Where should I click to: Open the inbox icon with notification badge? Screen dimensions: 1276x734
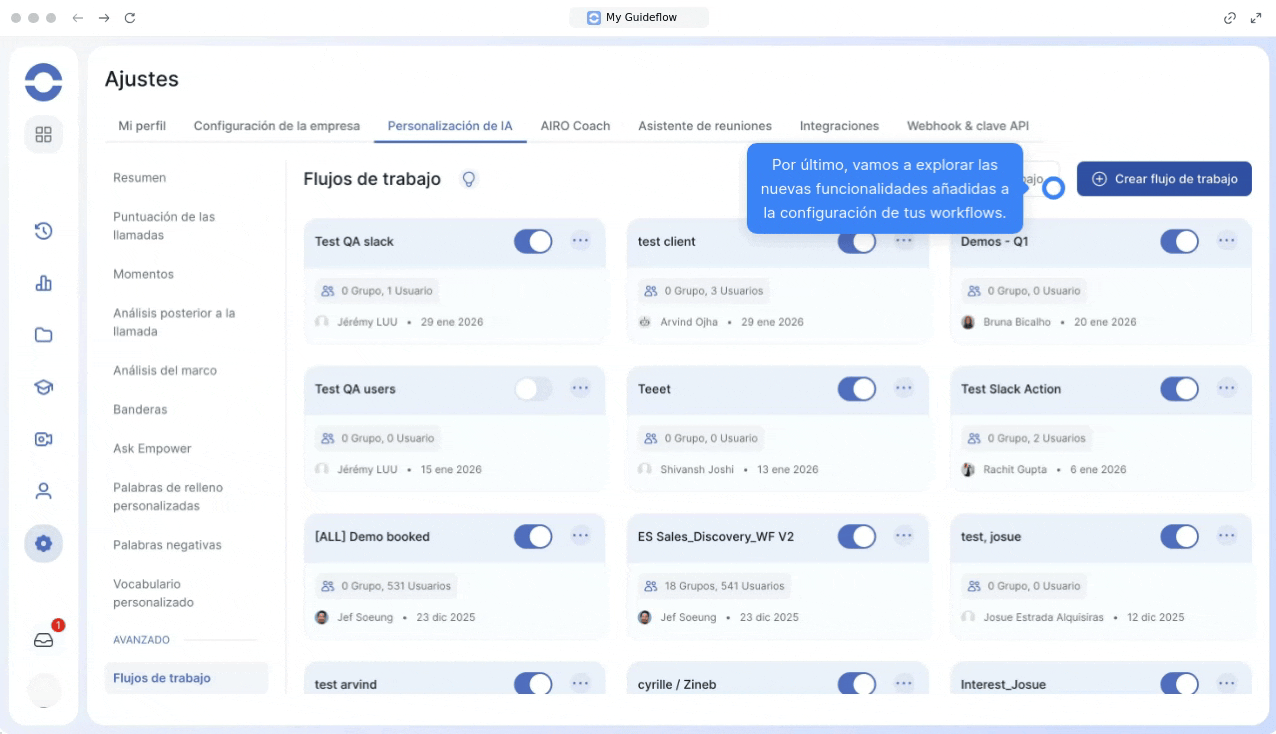(43, 641)
